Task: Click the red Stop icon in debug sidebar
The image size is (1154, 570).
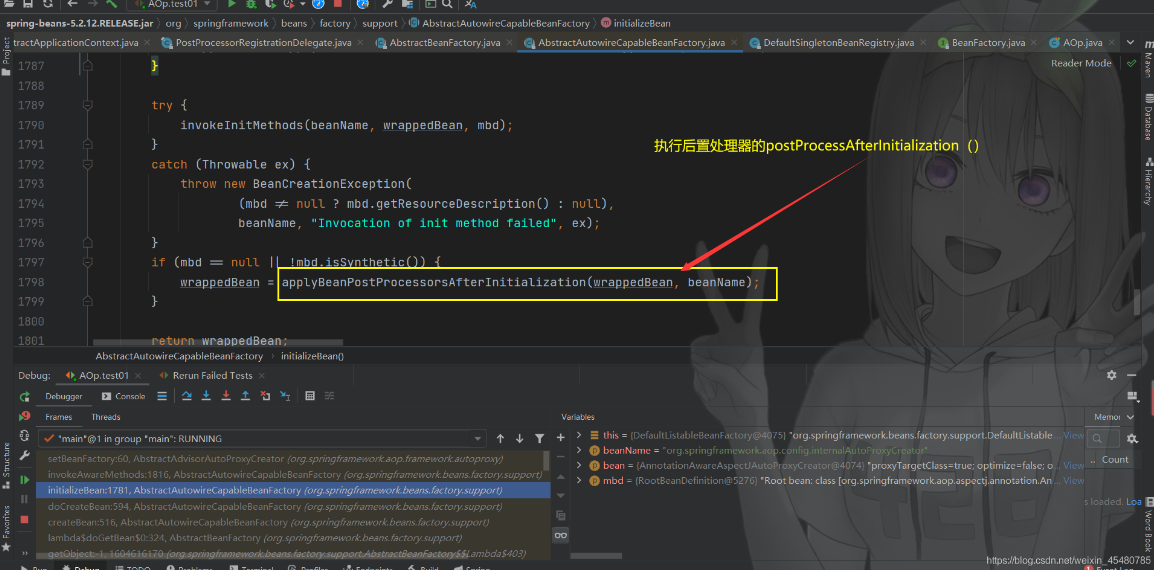Action: (24, 519)
